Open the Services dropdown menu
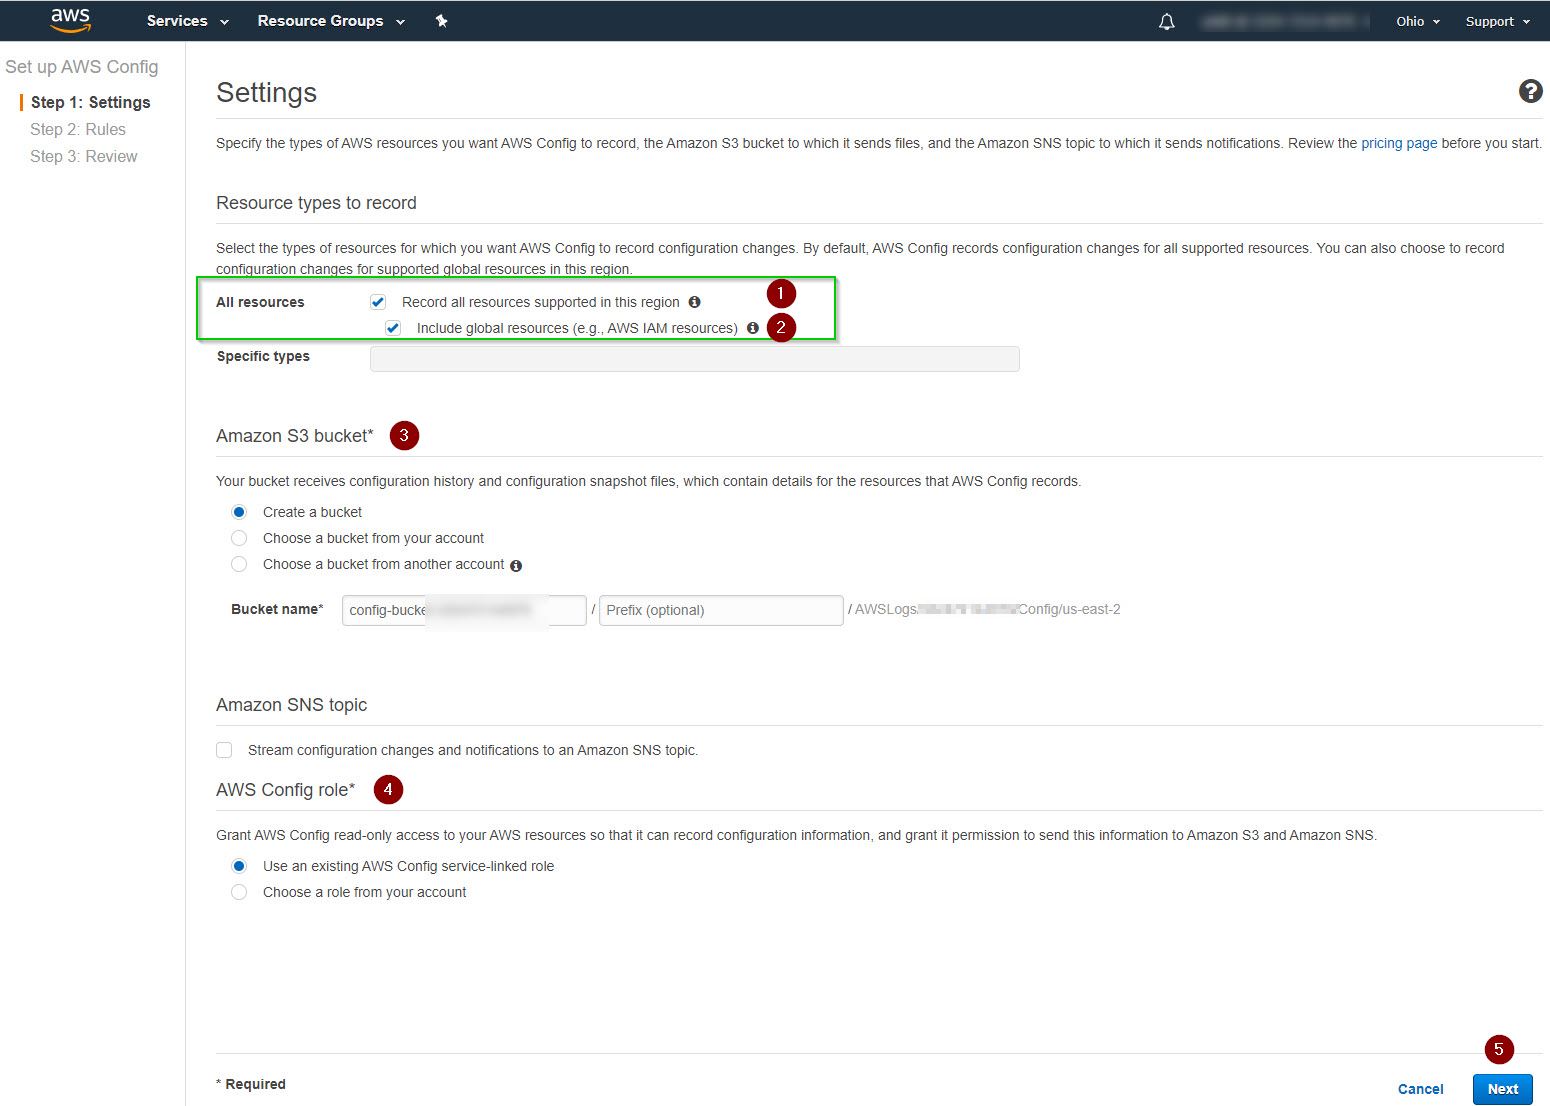The width and height of the screenshot is (1550, 1106). pos(188,21)
